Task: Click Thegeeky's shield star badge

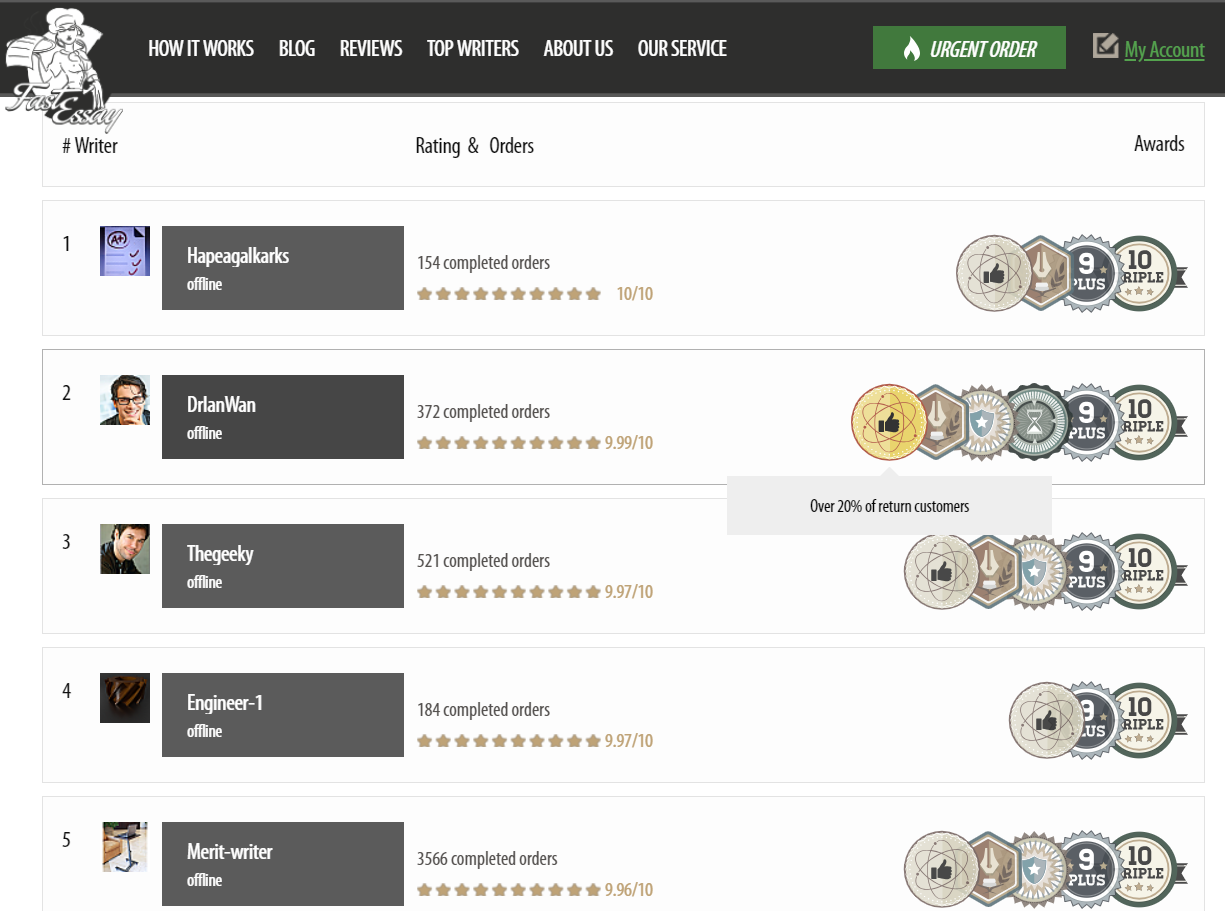Action: pyautogui.click(x=1034, y=571)
